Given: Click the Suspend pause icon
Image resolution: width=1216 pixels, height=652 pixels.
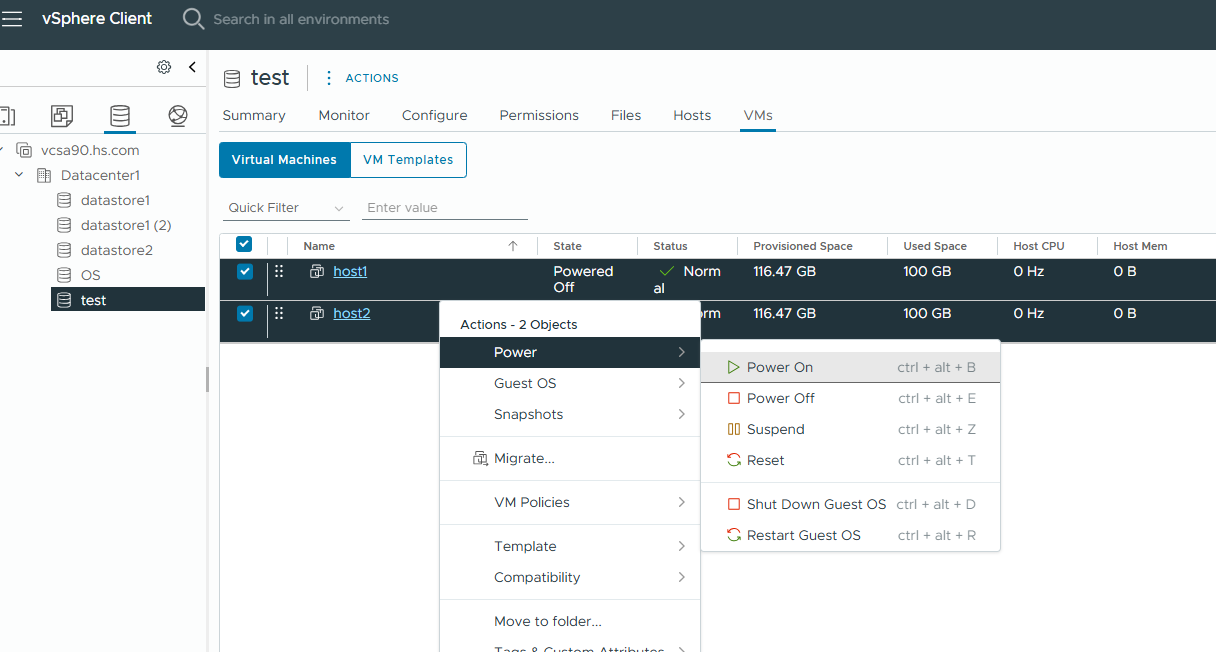Looking at the screenshot, I should 733,429.
